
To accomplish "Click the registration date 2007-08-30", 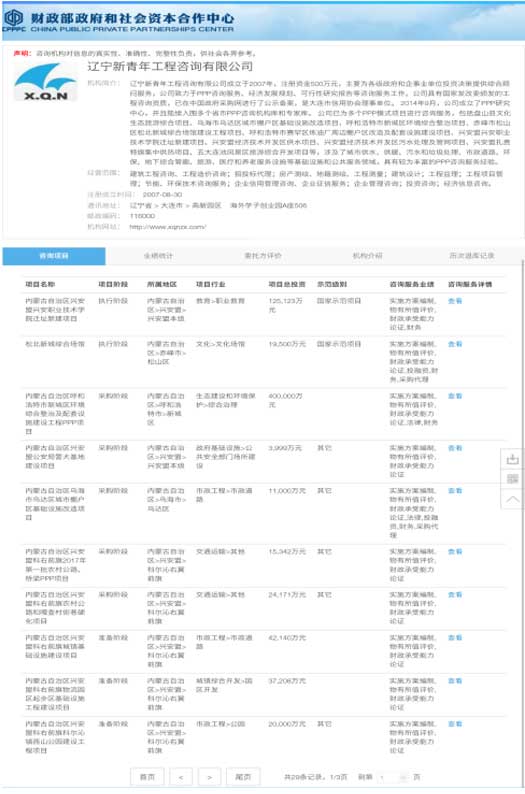I will tap(162, 194).
